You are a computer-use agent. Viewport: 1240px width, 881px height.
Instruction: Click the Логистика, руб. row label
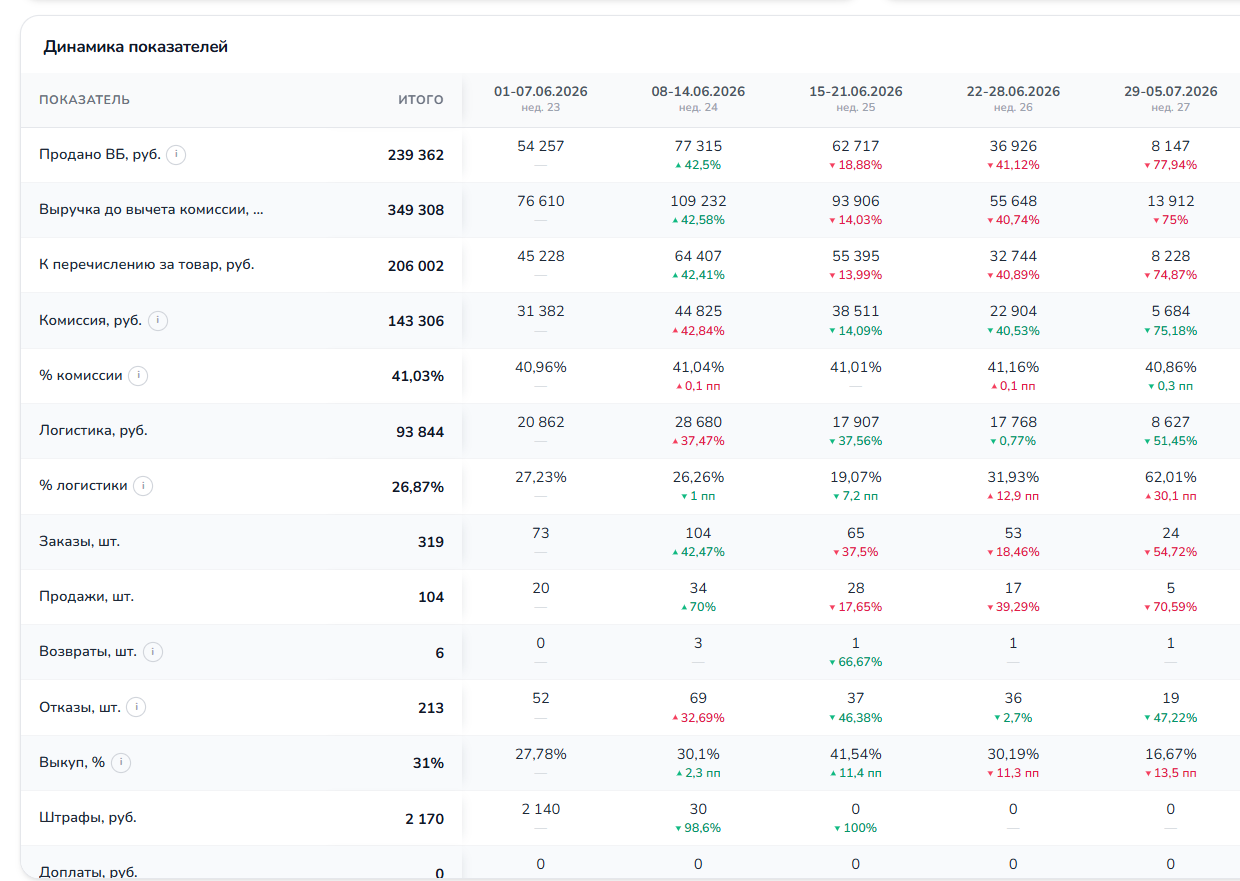(93, 431)
